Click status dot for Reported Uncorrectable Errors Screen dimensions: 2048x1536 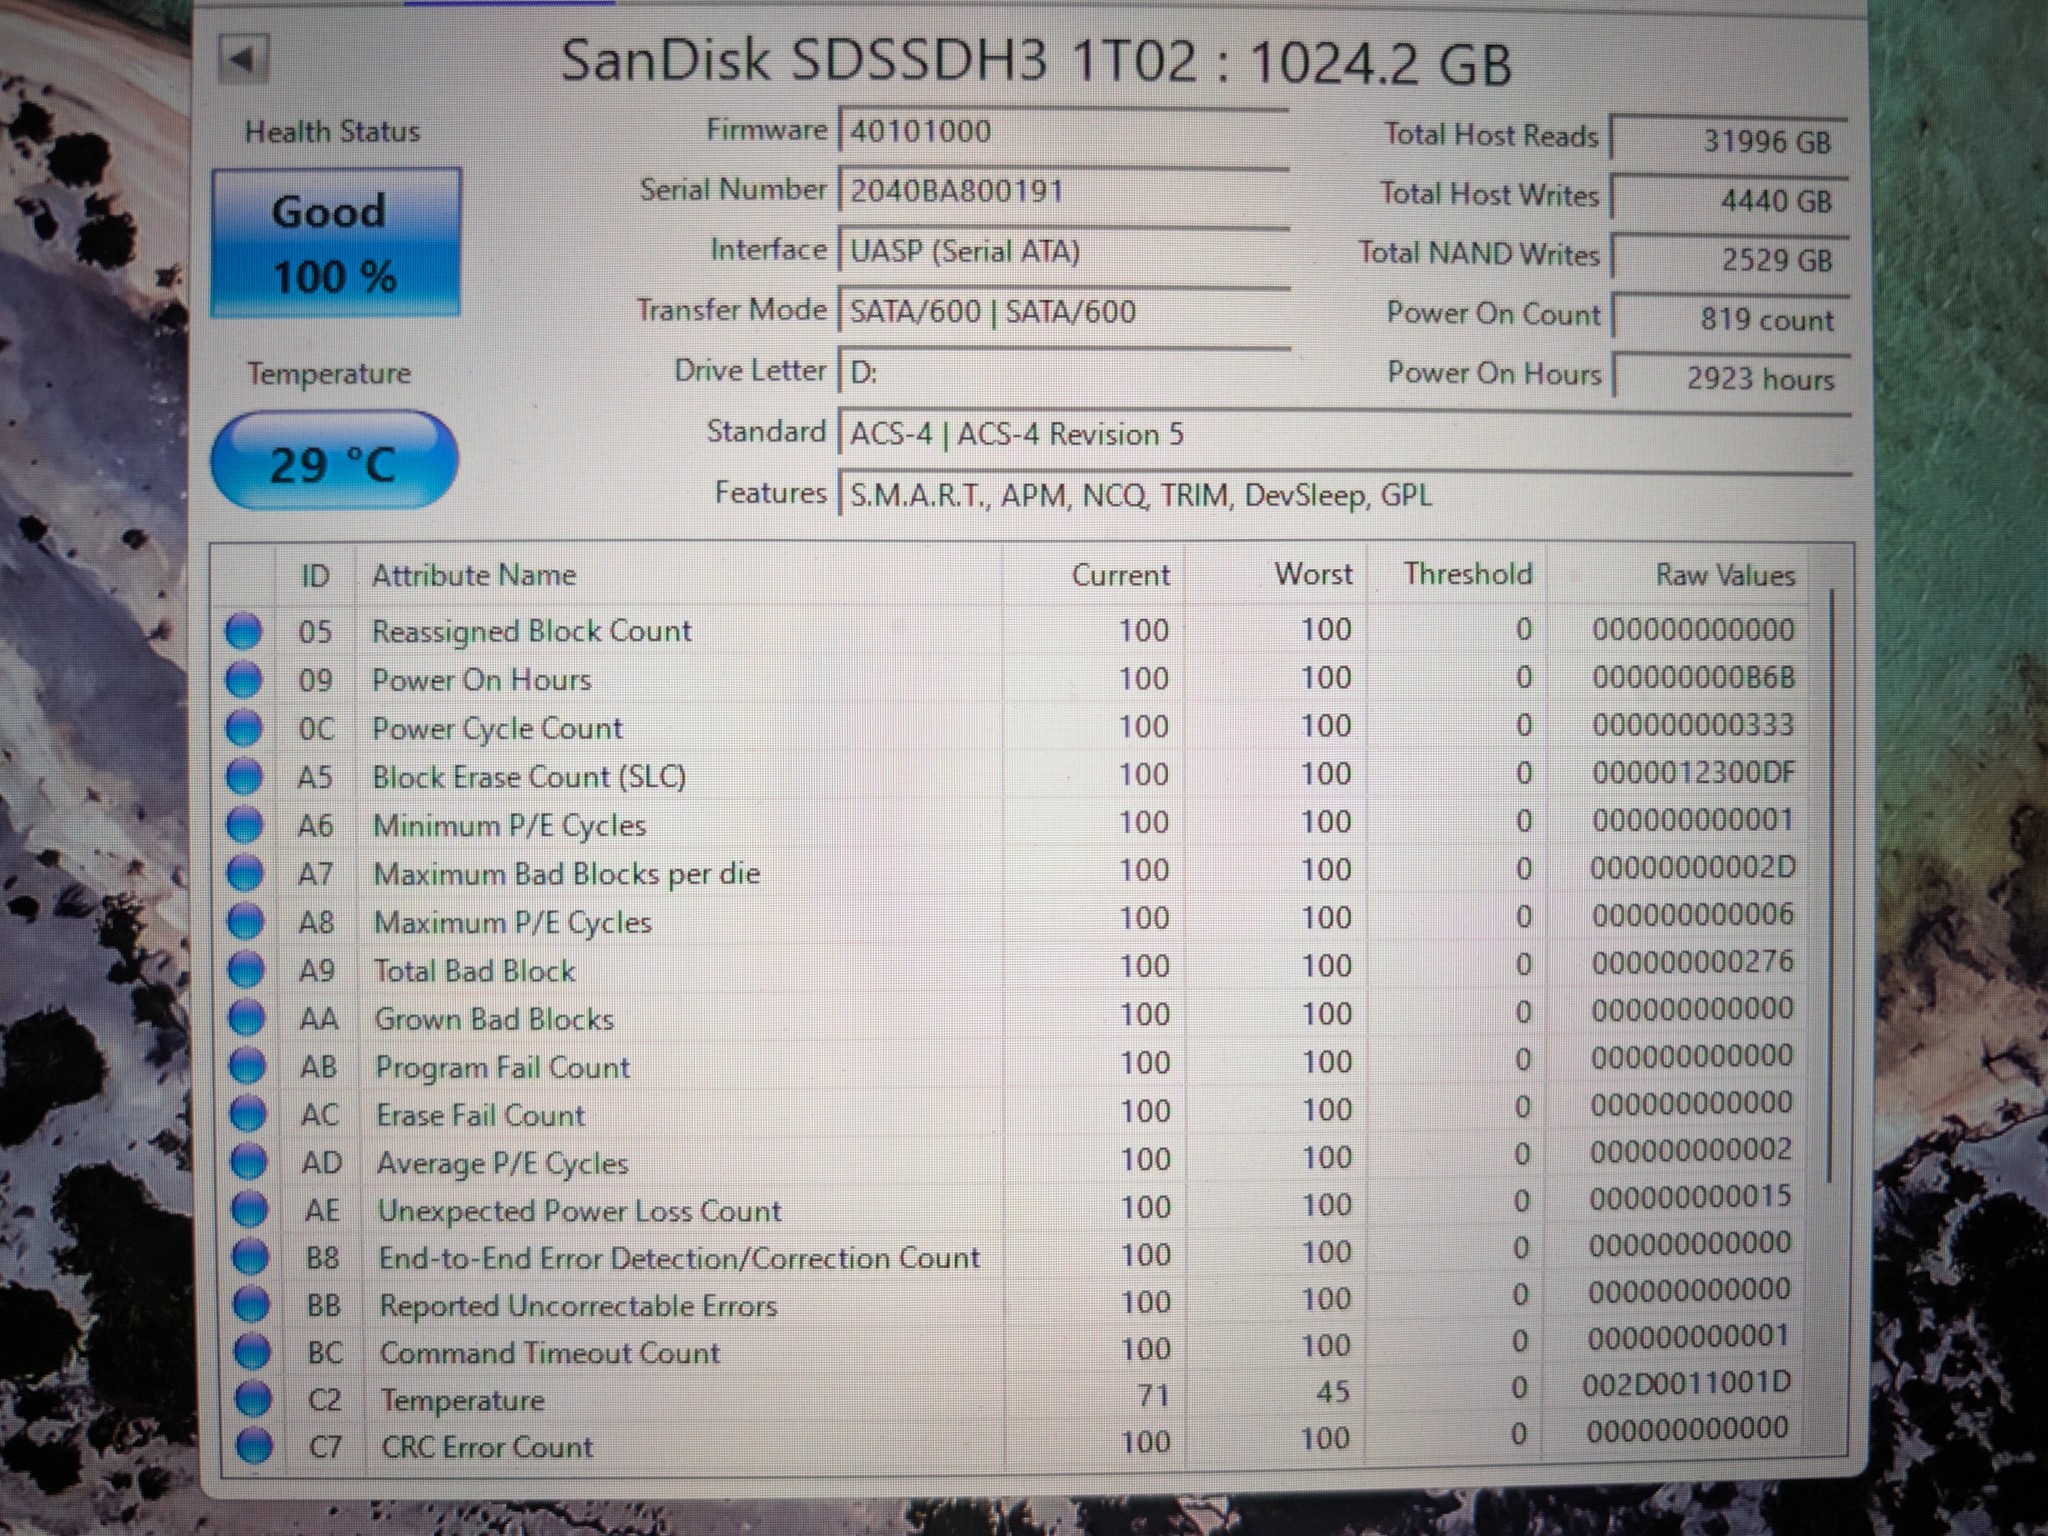coord(251,1304)
